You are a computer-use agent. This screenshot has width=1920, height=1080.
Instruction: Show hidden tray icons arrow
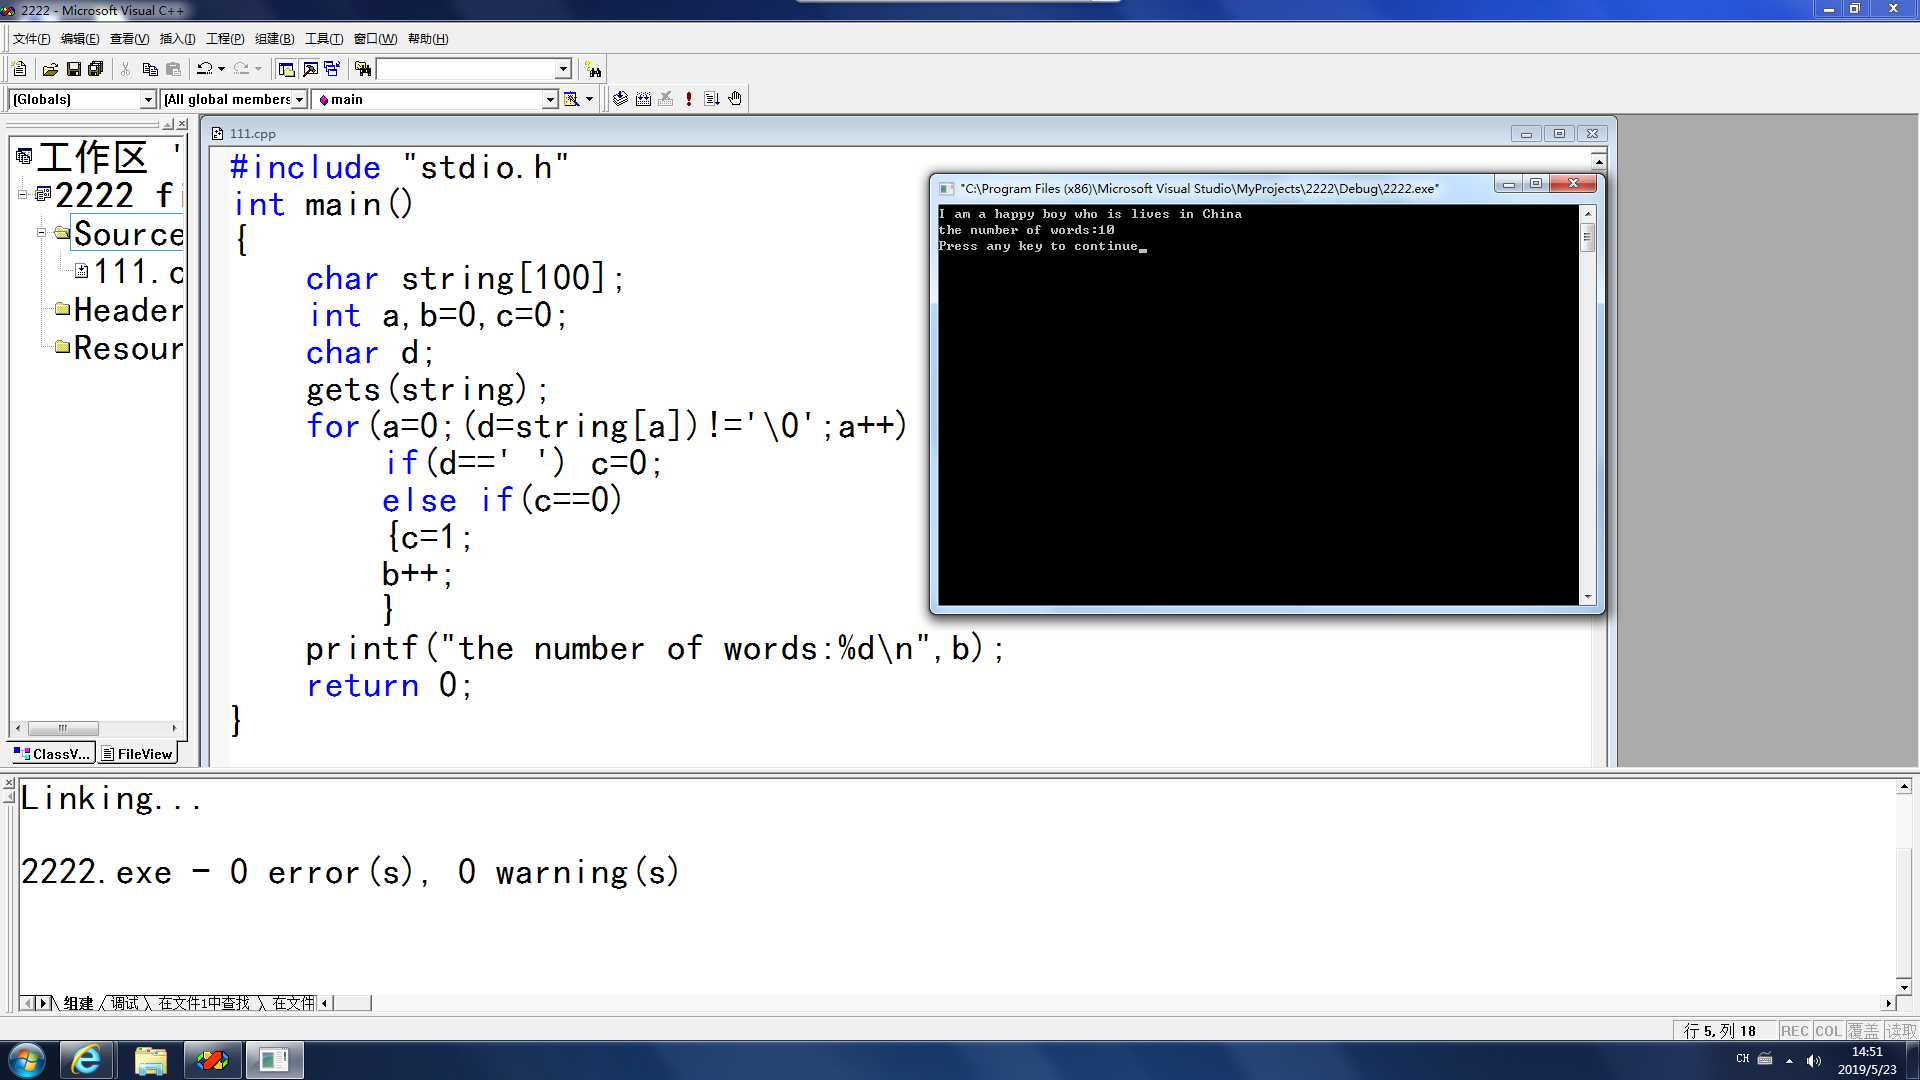click(1789, 1060)
